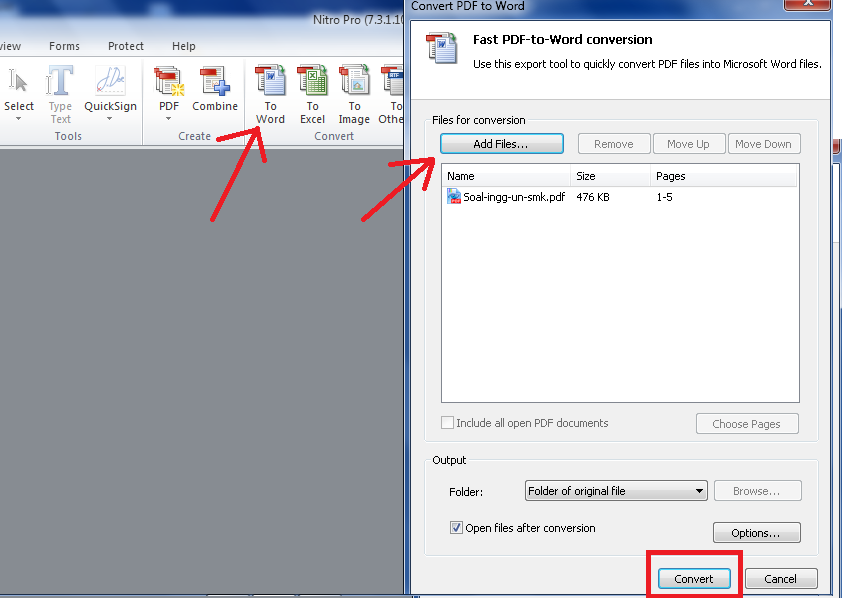Click the Convert button

[x=694, y=579]
